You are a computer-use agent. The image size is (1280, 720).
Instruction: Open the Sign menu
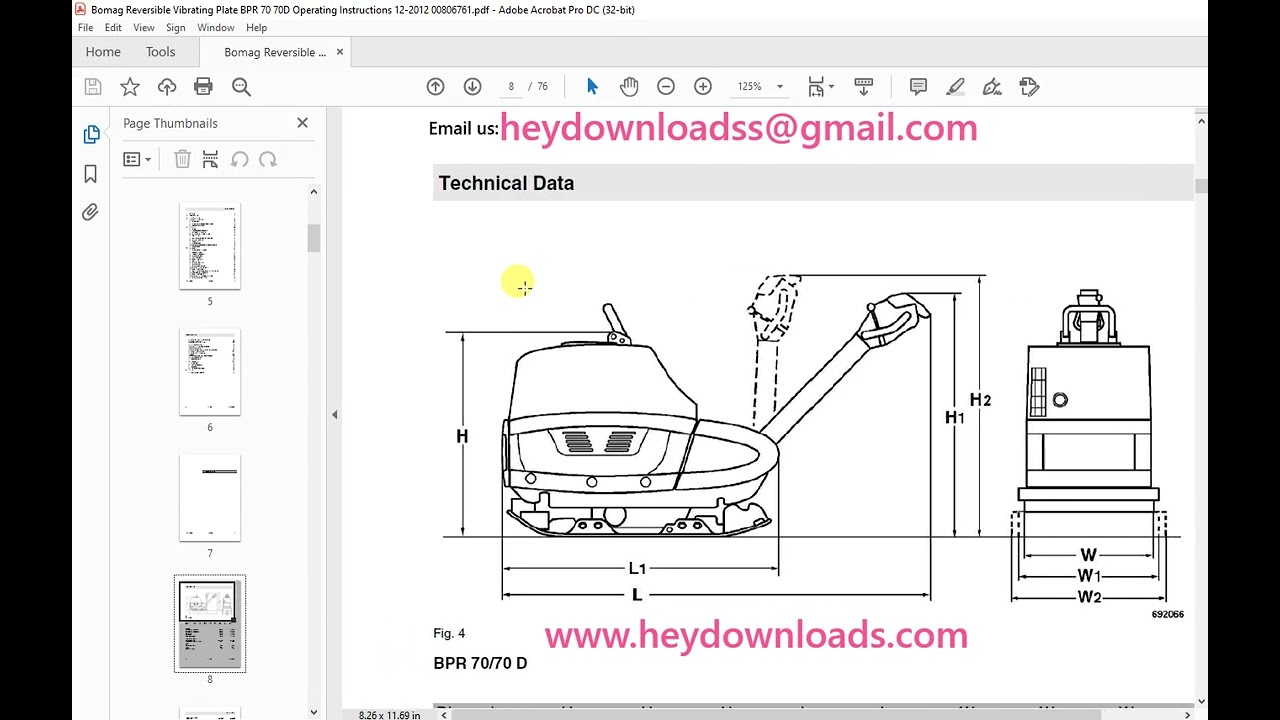click(176, 28)
